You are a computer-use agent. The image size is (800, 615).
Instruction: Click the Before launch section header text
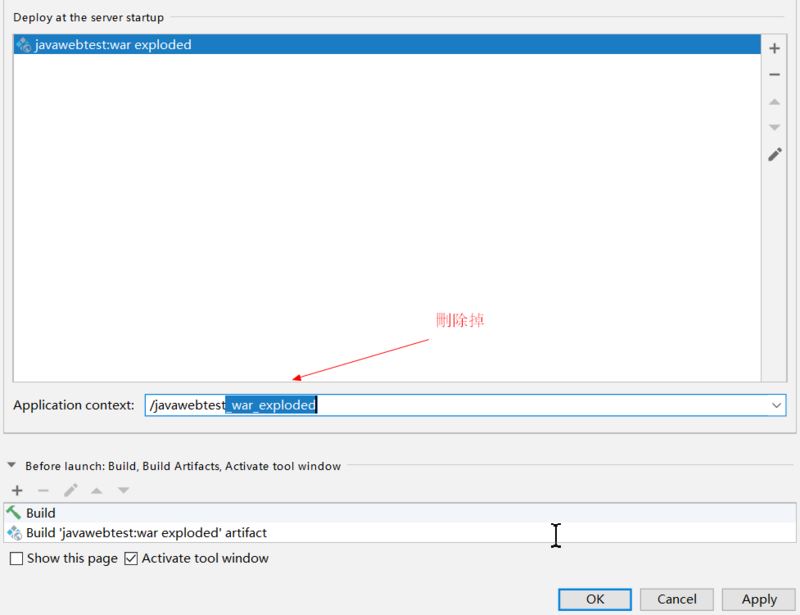tap(183, 466)
